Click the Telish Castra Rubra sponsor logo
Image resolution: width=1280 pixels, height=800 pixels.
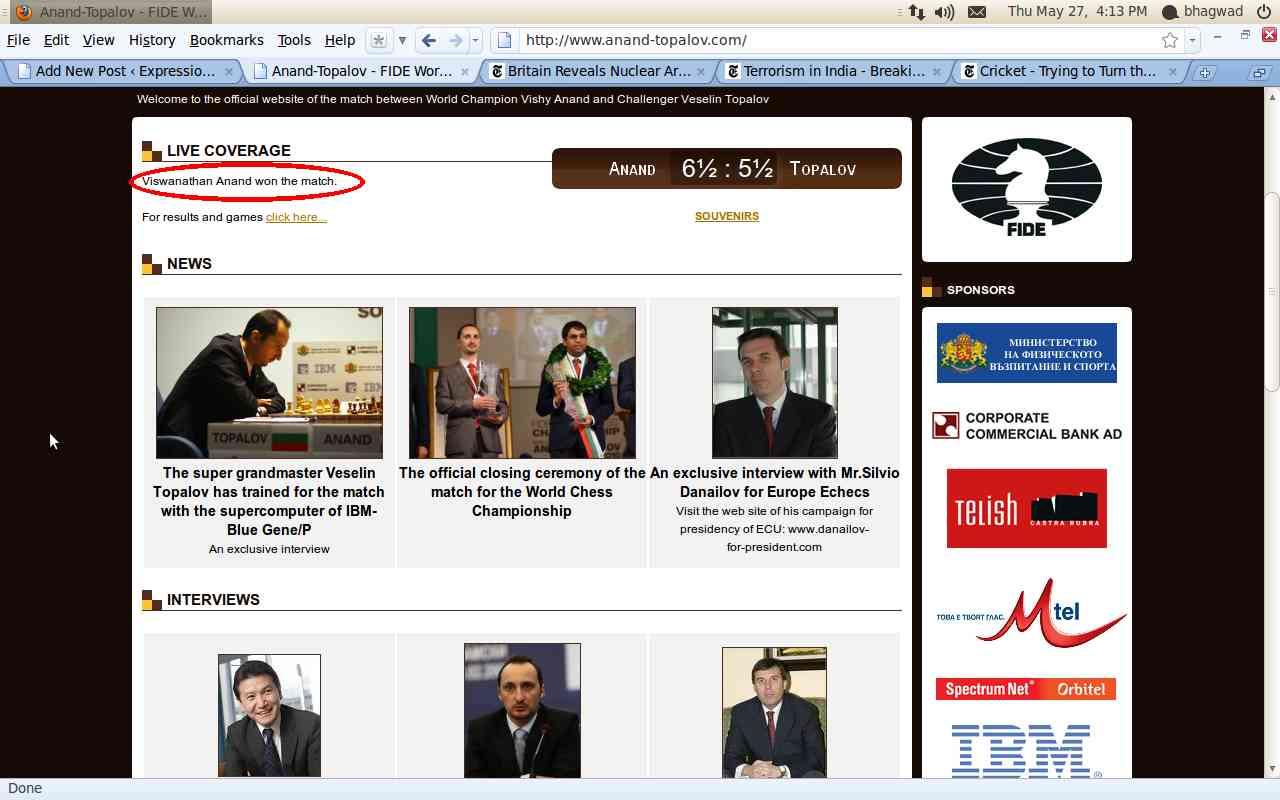pyautogui.click(x=1027, y=508)
